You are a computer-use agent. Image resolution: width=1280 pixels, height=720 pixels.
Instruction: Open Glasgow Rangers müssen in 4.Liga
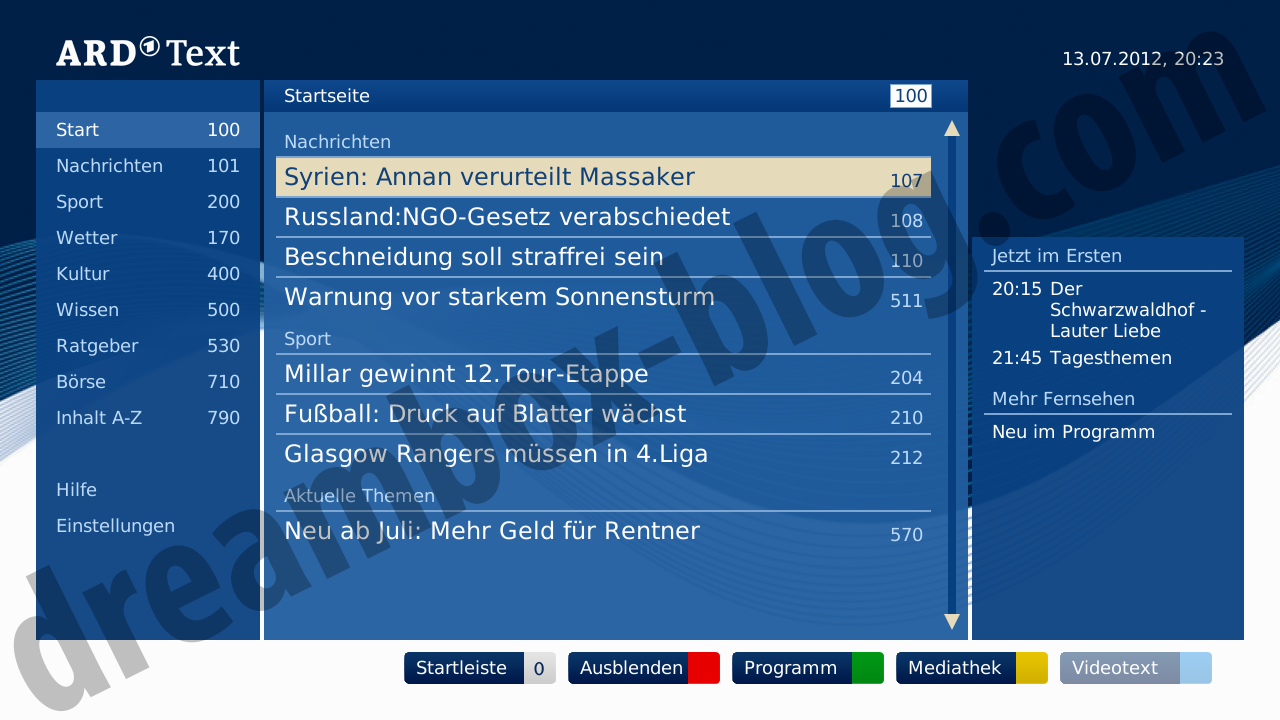click(x=603, y=455)
